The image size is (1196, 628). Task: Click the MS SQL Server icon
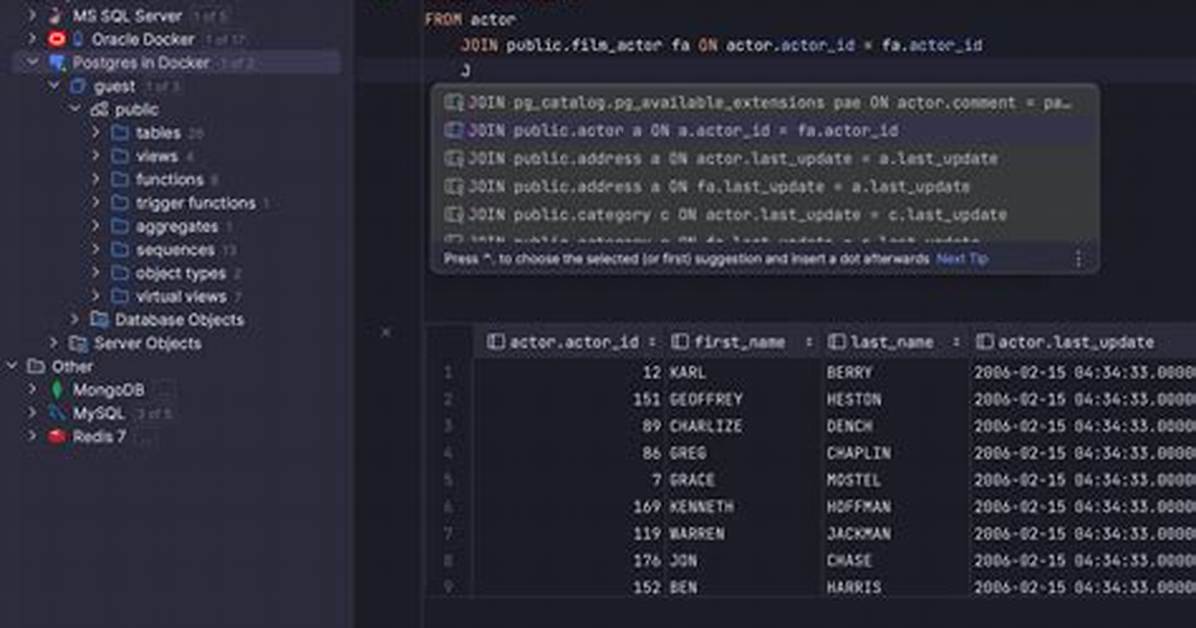pyautogui.click(x=56, y=15)
